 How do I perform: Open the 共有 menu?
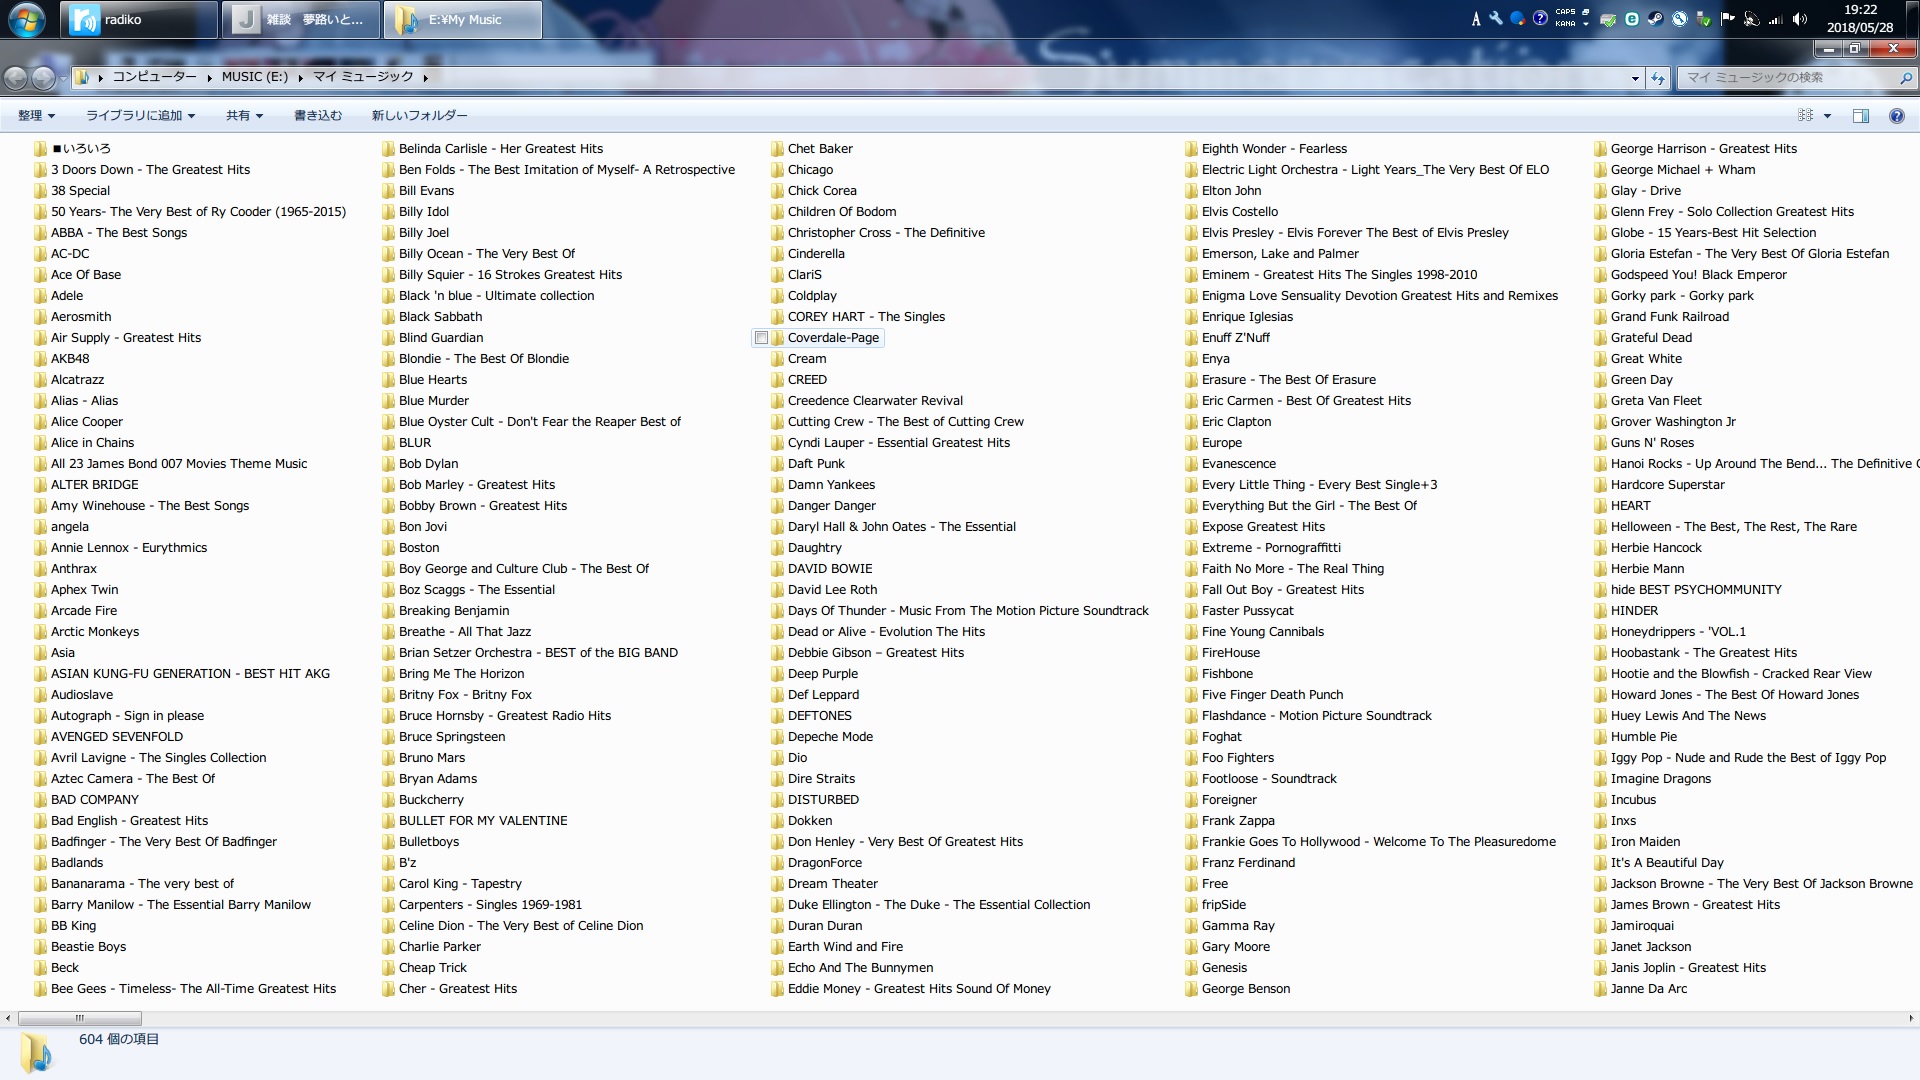click(244, 116)
